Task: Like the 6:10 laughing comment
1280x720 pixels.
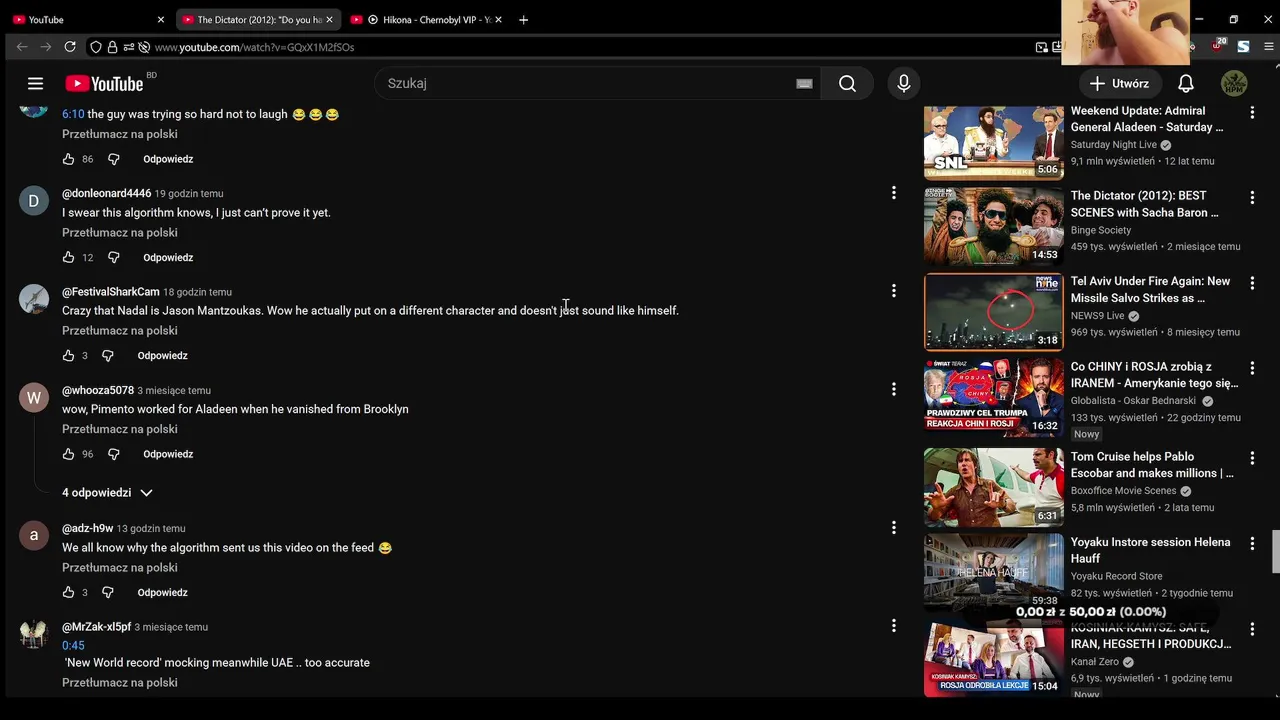Action: pyautogui.click(x=68, y=159)
